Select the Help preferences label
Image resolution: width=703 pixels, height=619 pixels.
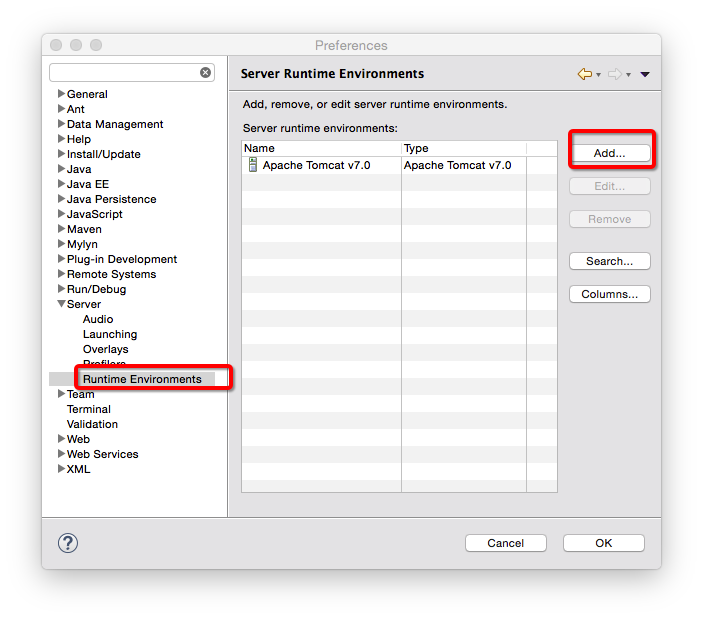[x=78, y=139]
